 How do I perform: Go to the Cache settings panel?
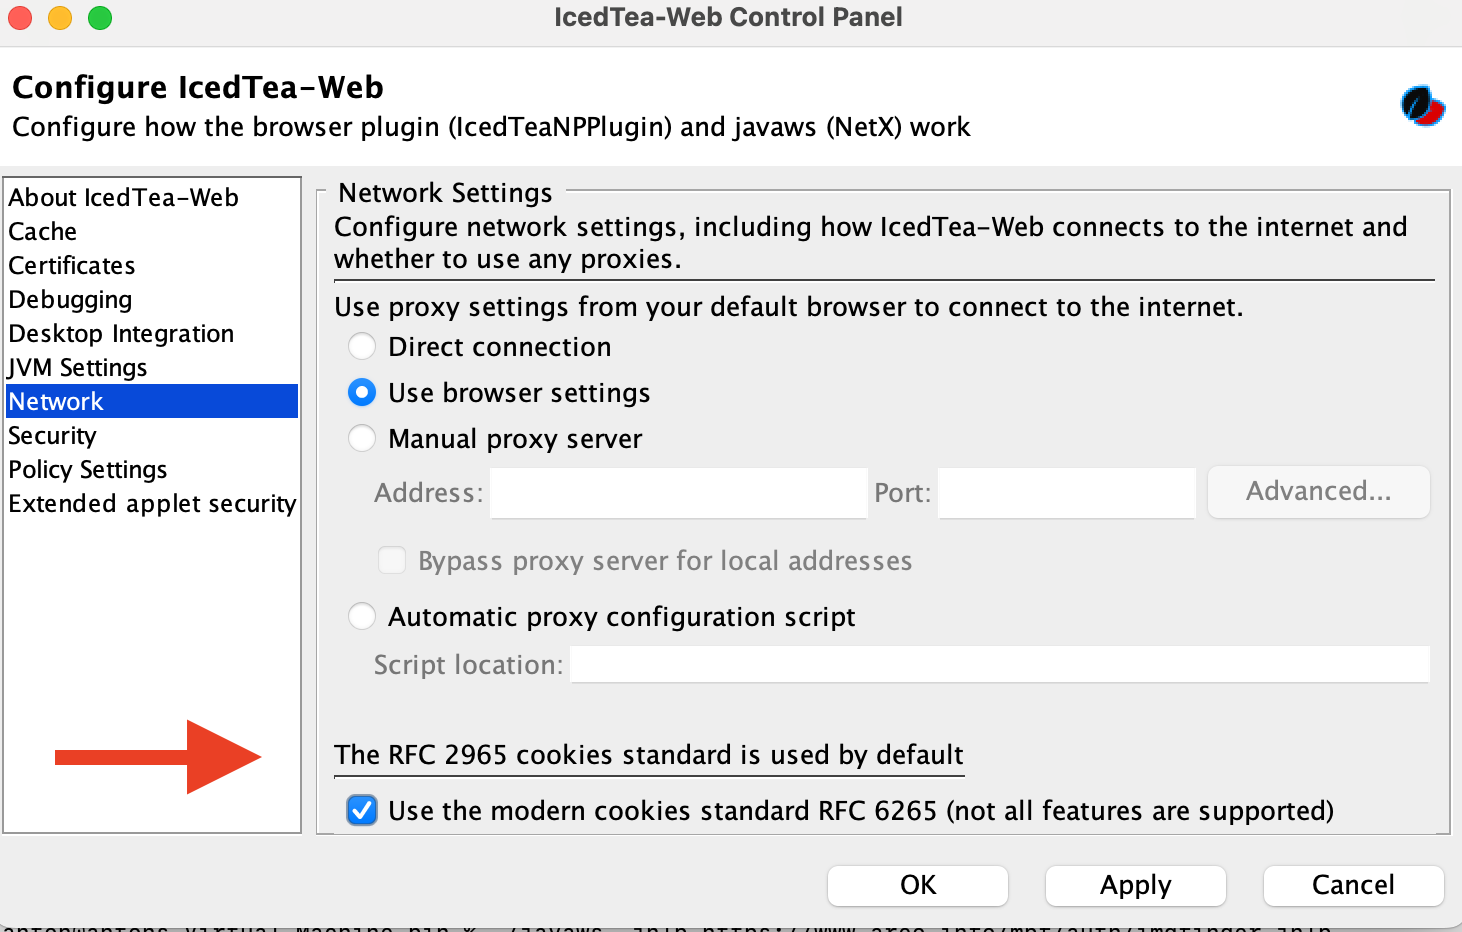click(43, 232)
